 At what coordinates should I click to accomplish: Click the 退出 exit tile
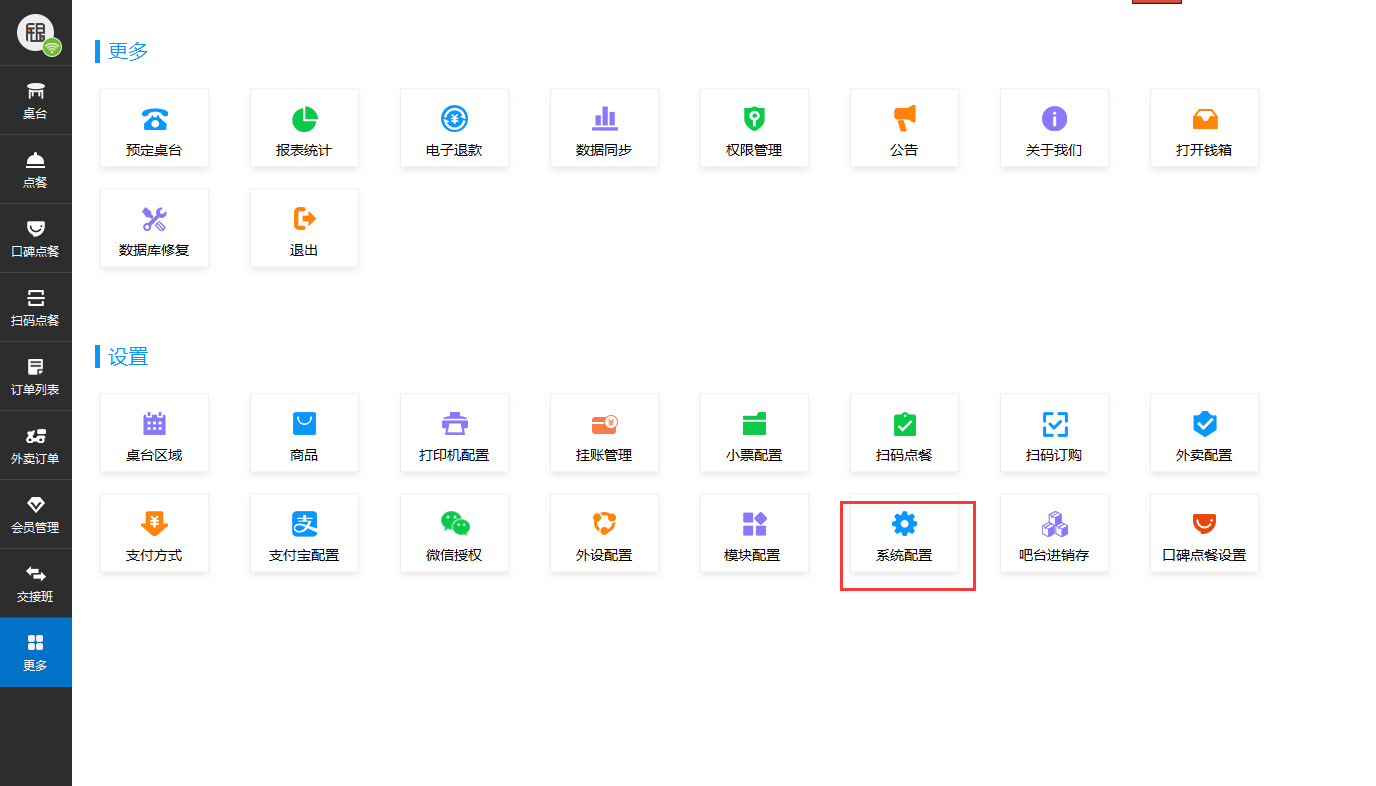[305, 228]
